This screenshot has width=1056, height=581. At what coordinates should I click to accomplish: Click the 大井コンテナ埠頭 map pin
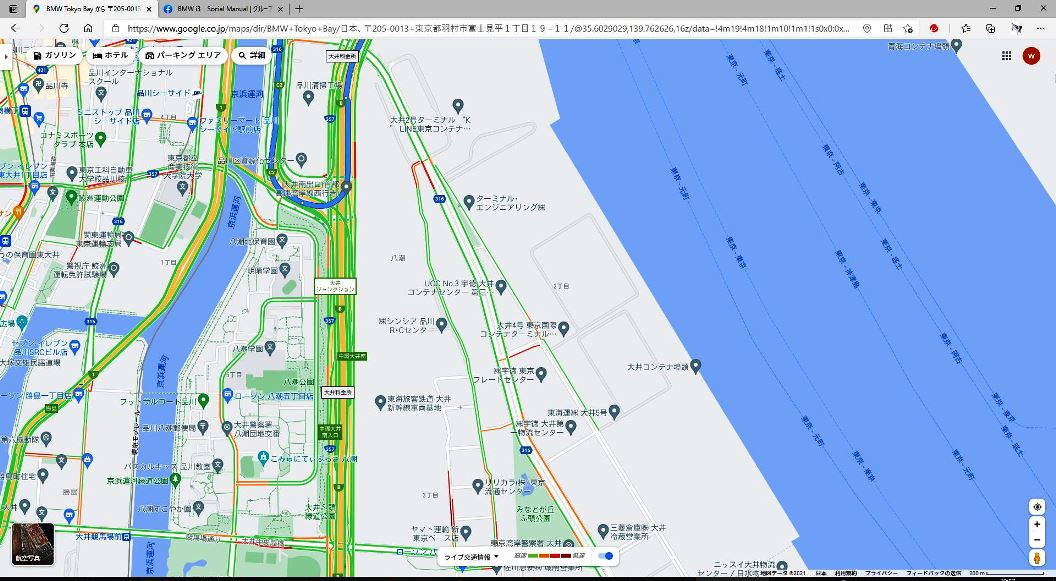[x=696, y=366]
